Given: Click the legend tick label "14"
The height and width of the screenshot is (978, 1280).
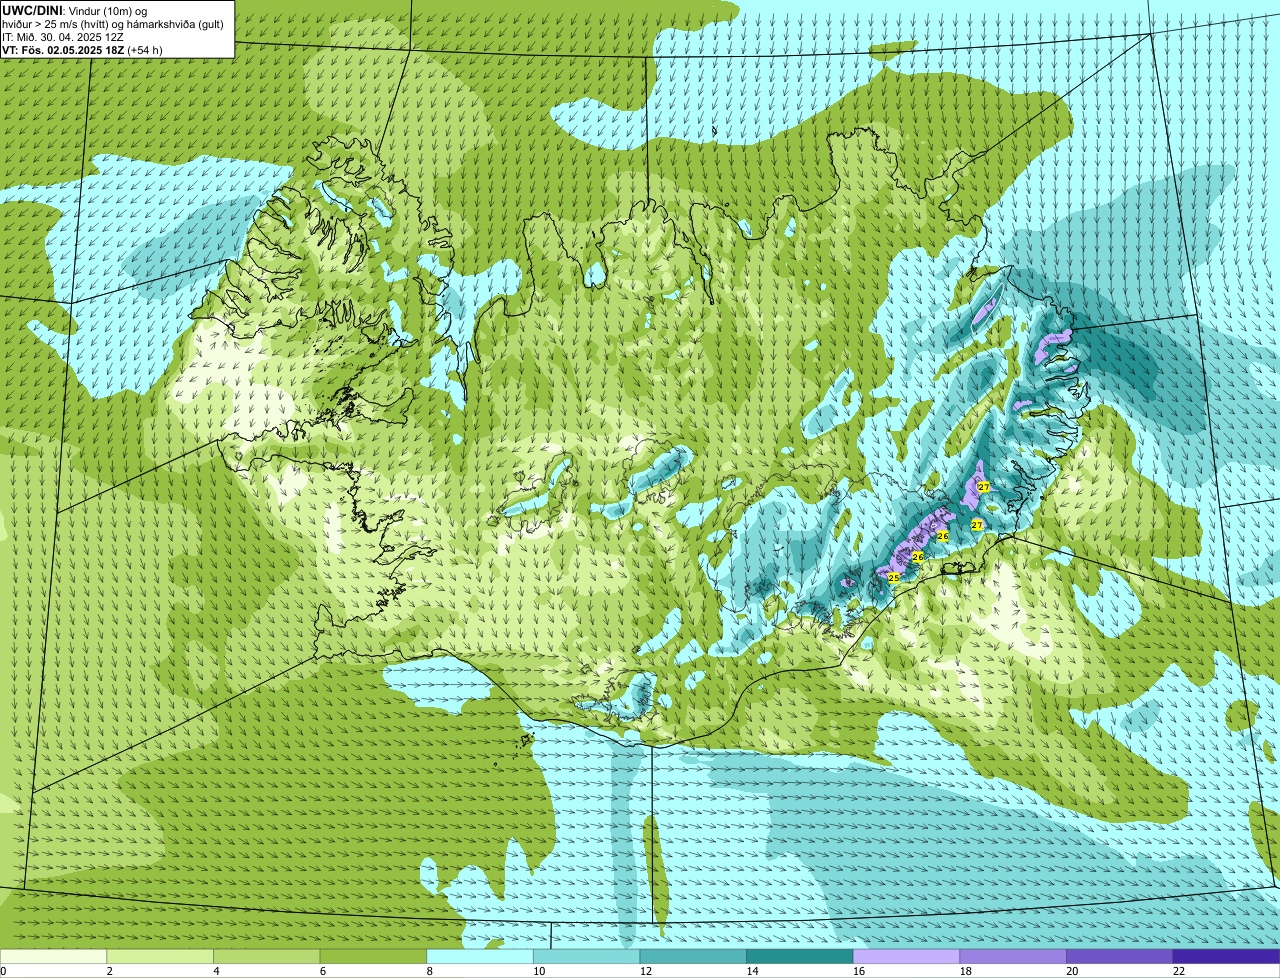Looking at the screenshot, I should click(753, 971).
